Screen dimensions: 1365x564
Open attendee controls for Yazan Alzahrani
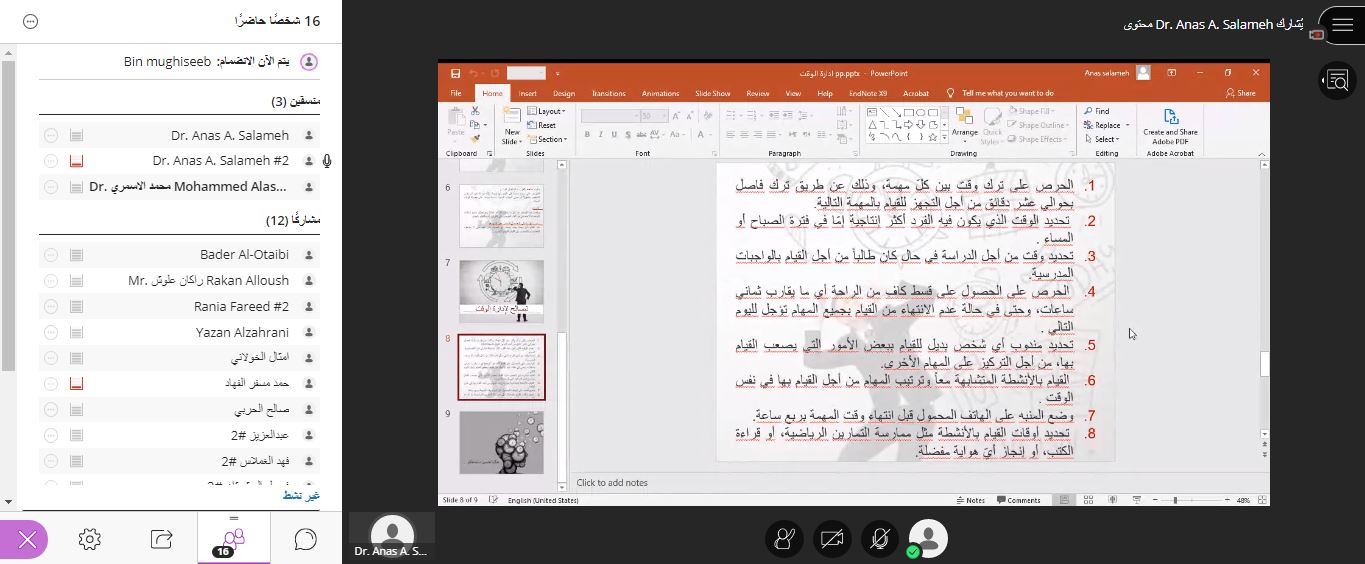coord(51,332)
